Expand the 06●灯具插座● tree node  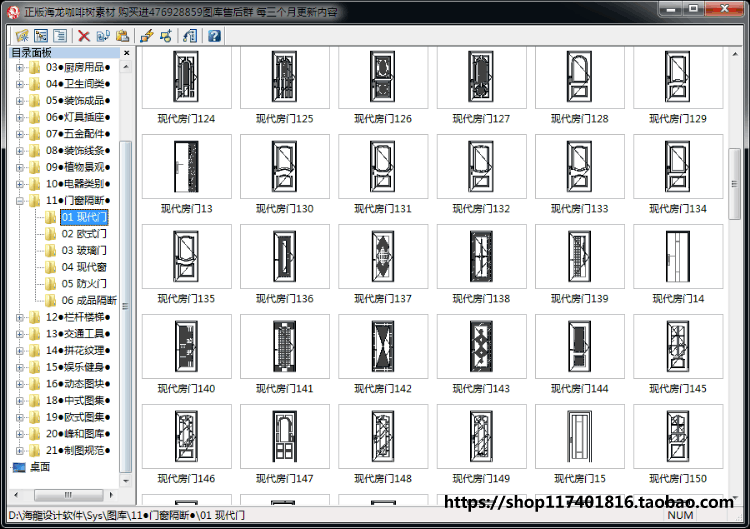pos(20,118)
